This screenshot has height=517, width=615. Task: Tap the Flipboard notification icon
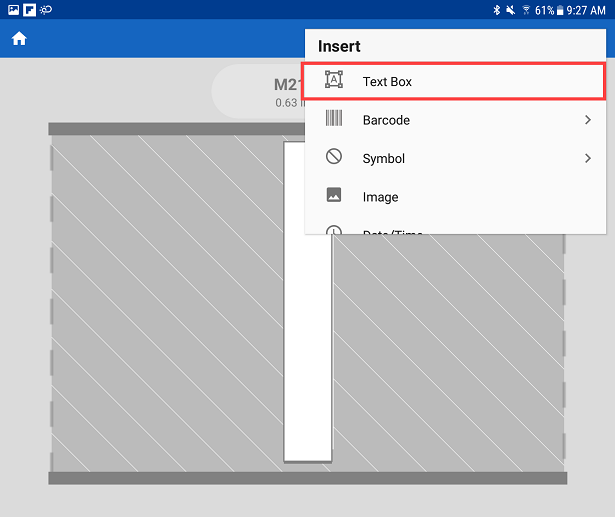29,9
